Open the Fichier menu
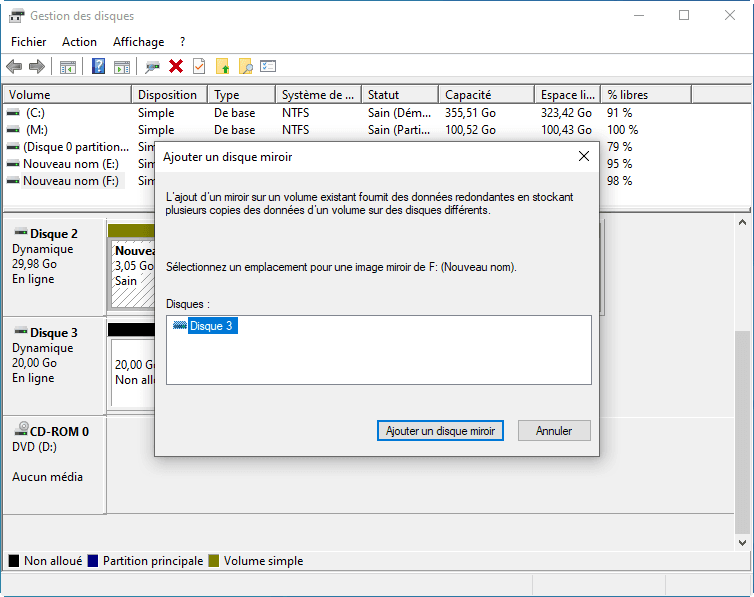 click(28, 42)
